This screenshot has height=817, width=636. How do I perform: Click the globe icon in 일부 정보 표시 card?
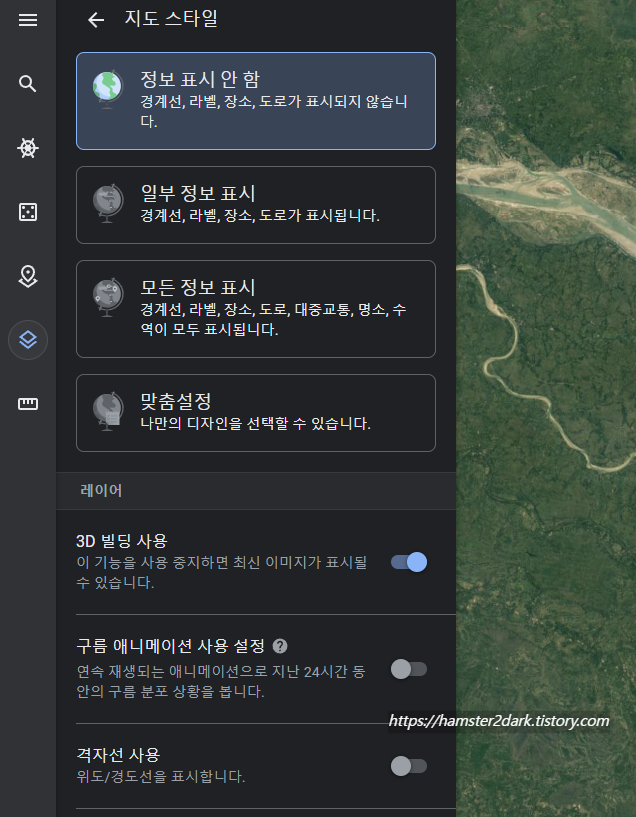108,203
